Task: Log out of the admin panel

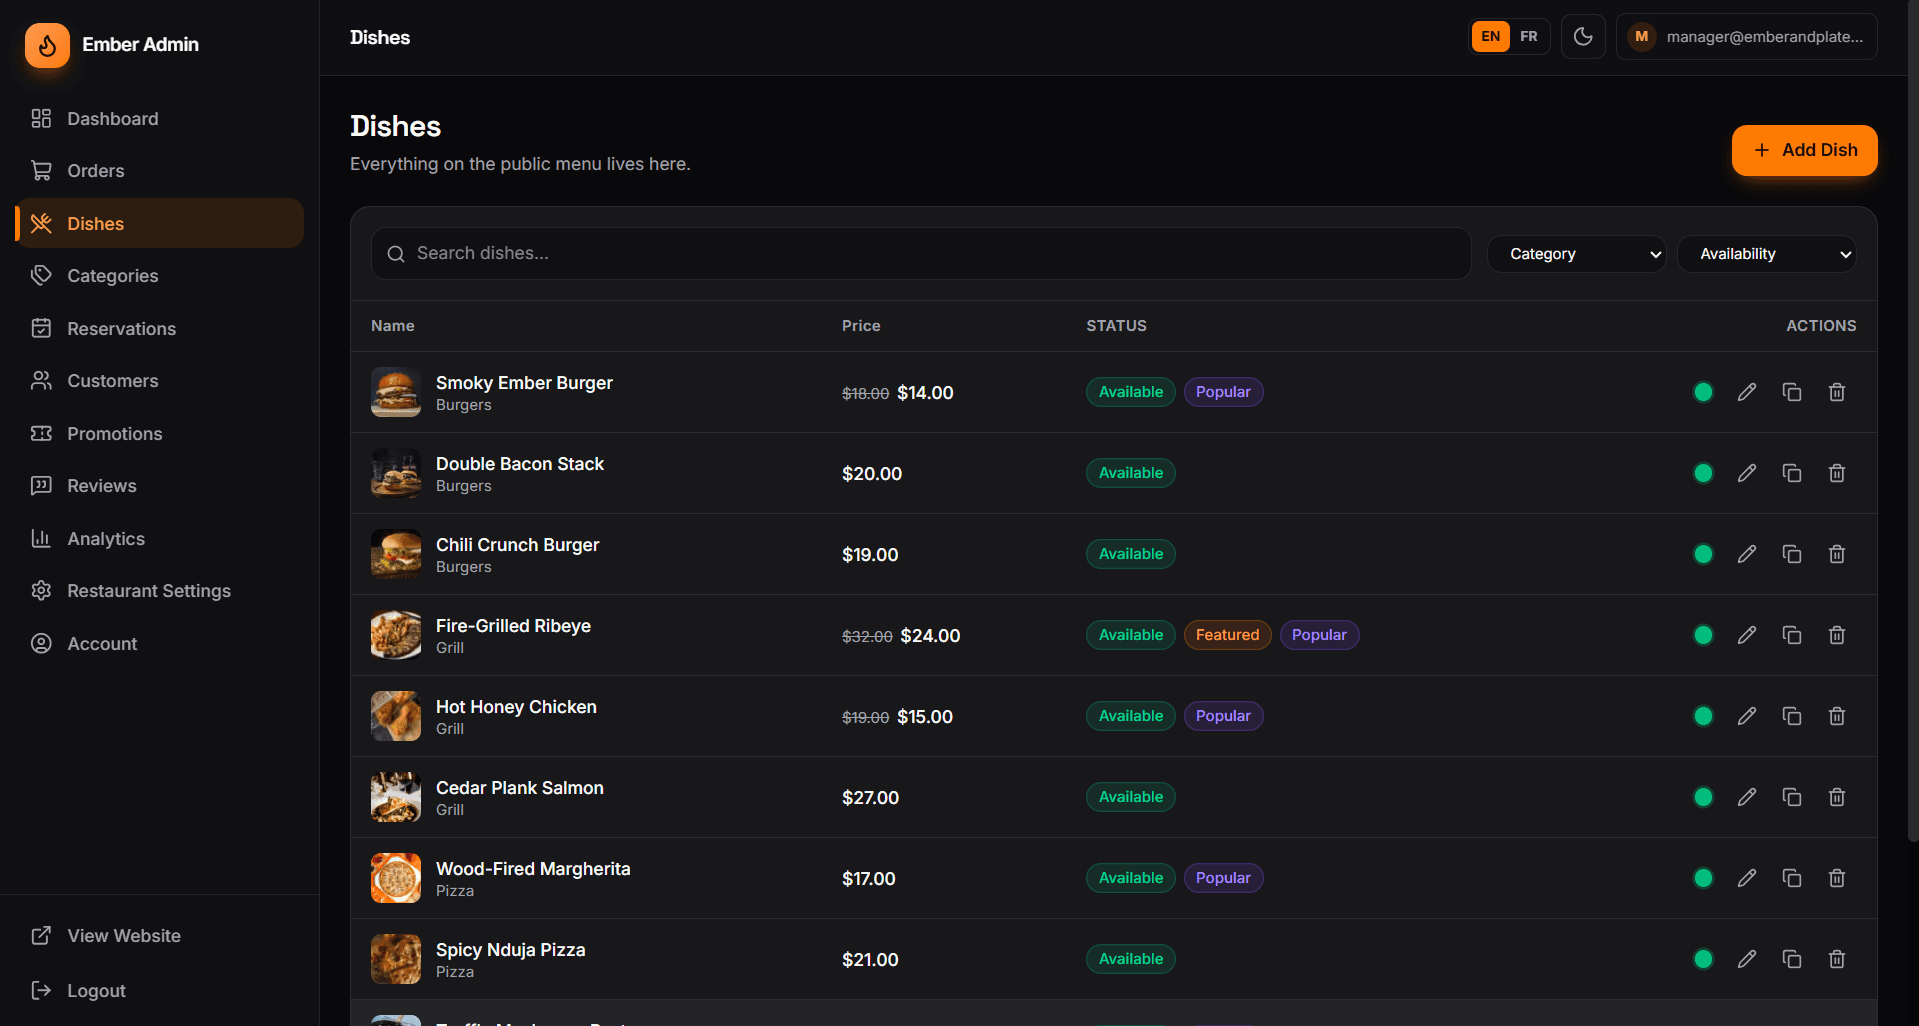Action: click(x=159, y=991)
